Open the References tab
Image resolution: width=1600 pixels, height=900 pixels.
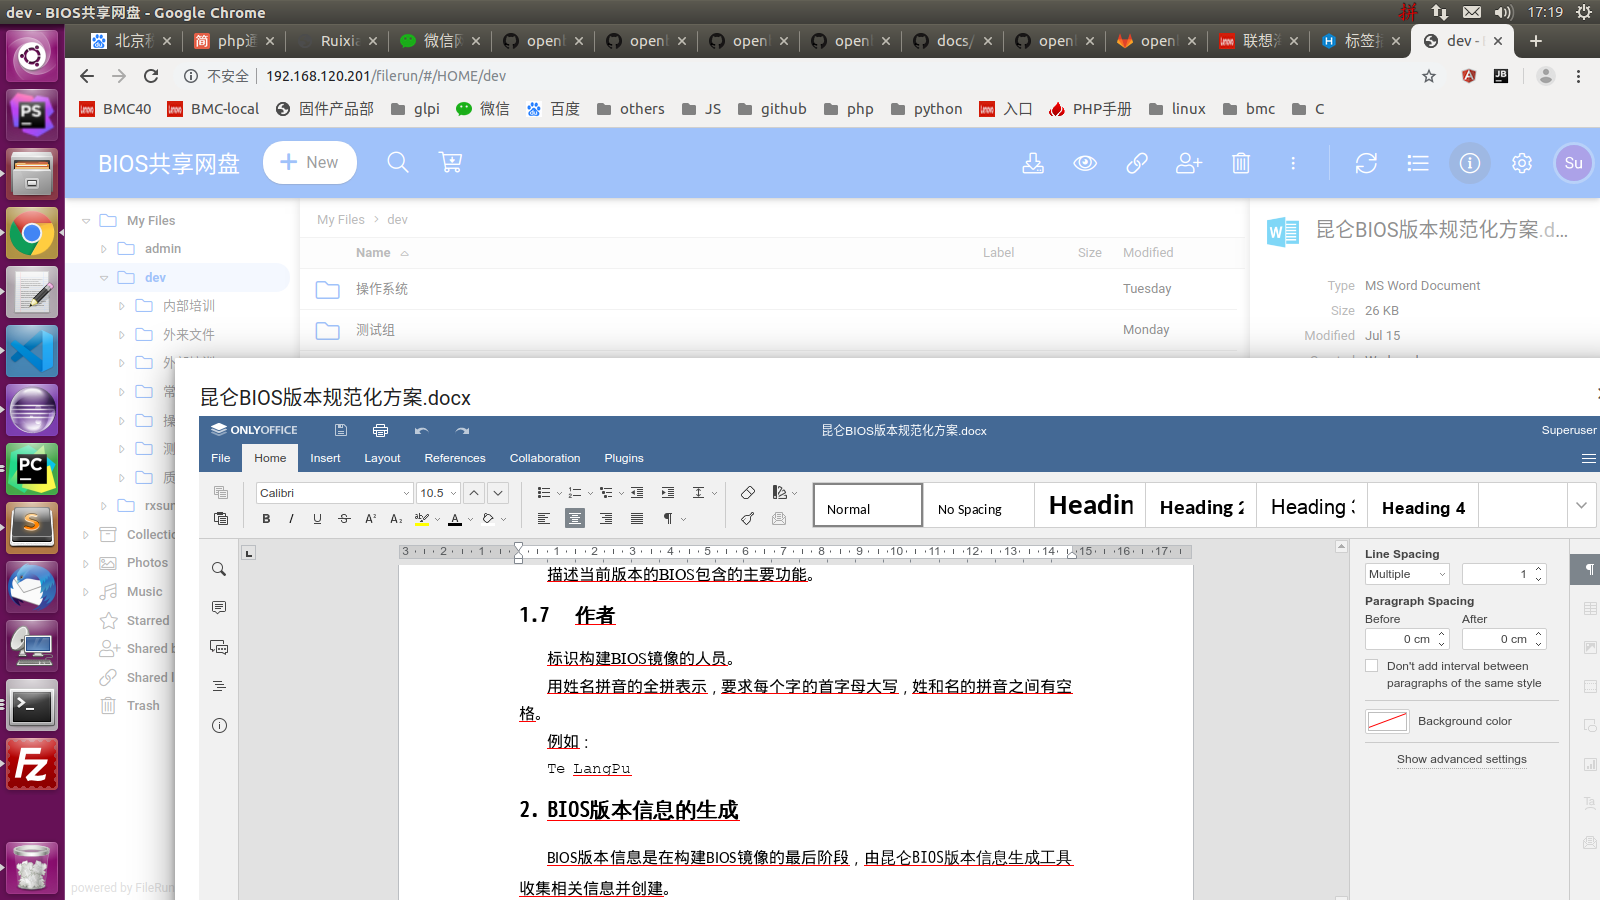(x=454, y=458)
